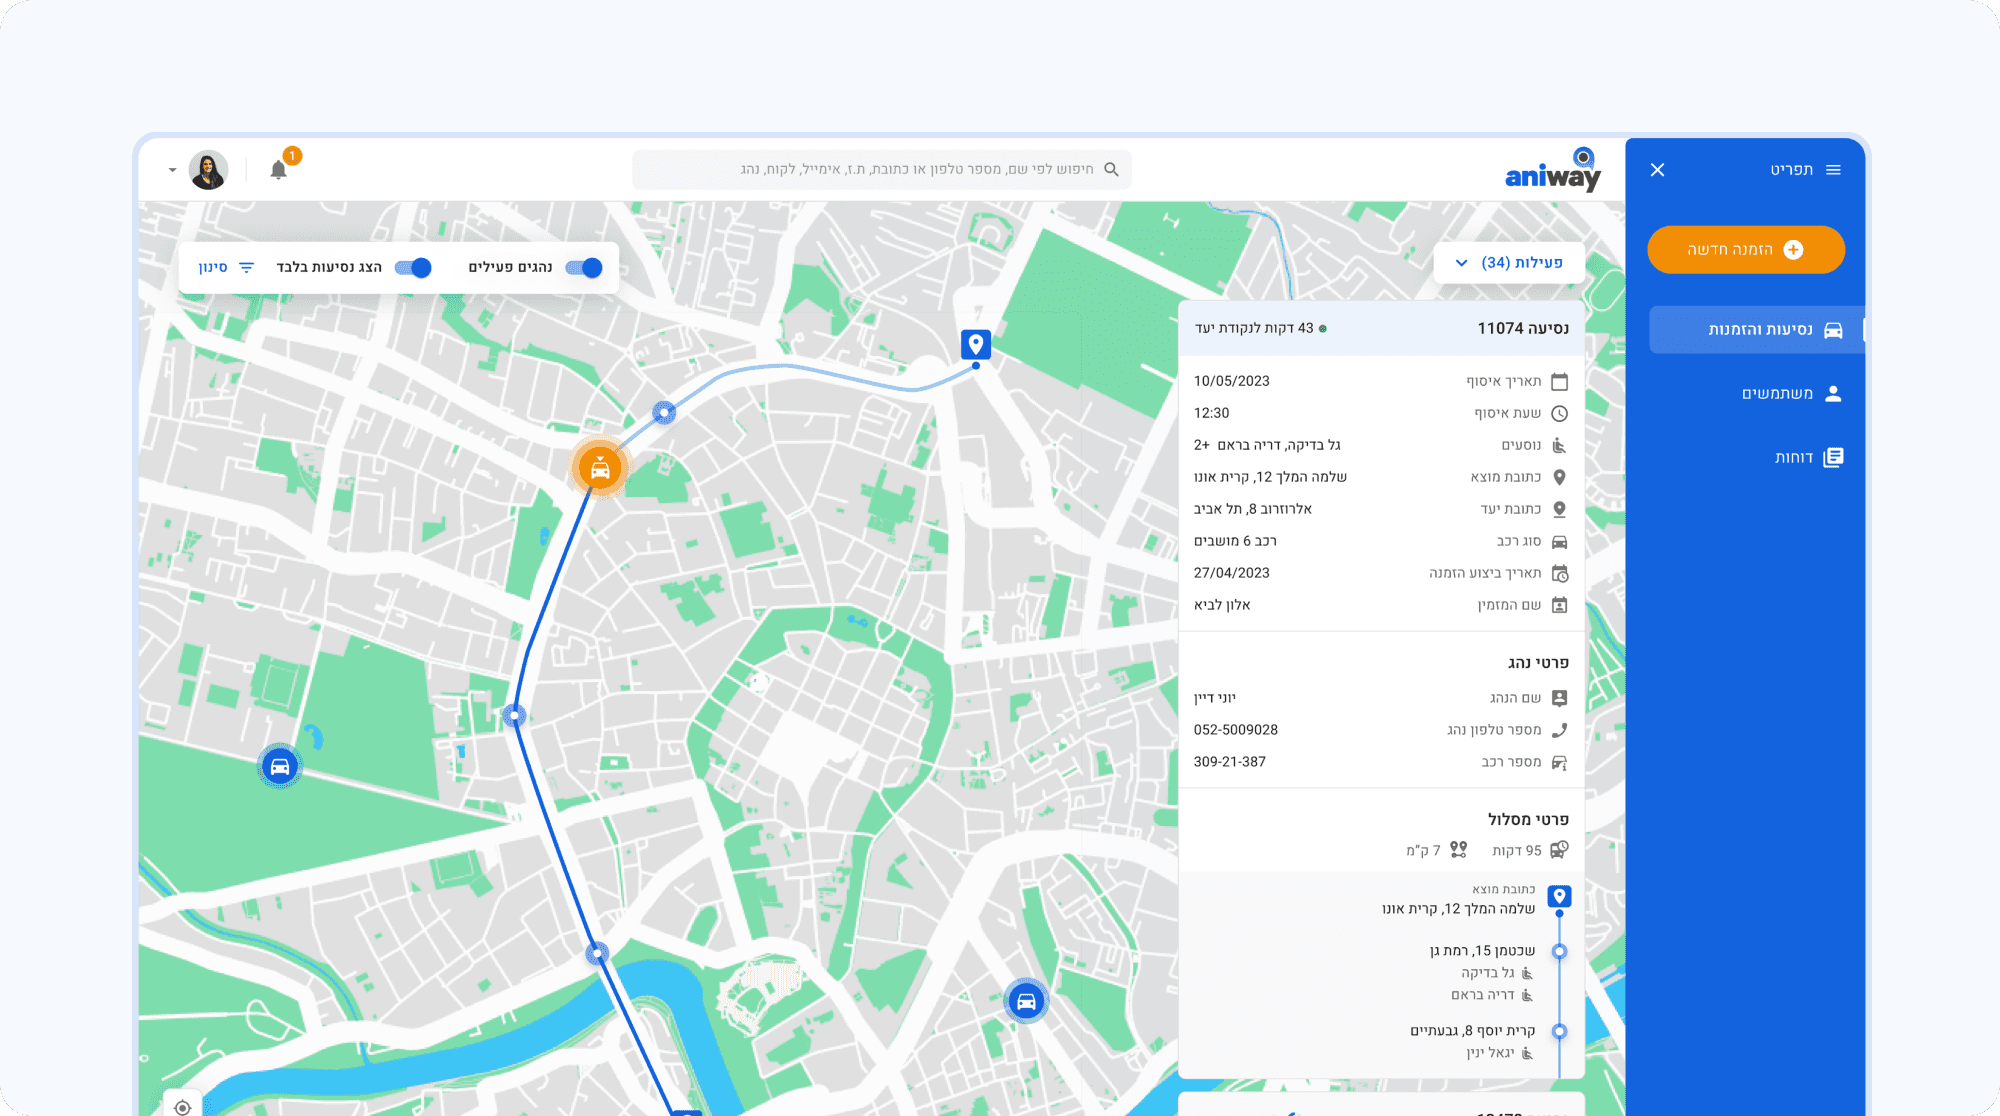This screenshot has width=2000, height=1116.
Task: Click the driver phone number 052-5009028
Action: [1235, 730]
